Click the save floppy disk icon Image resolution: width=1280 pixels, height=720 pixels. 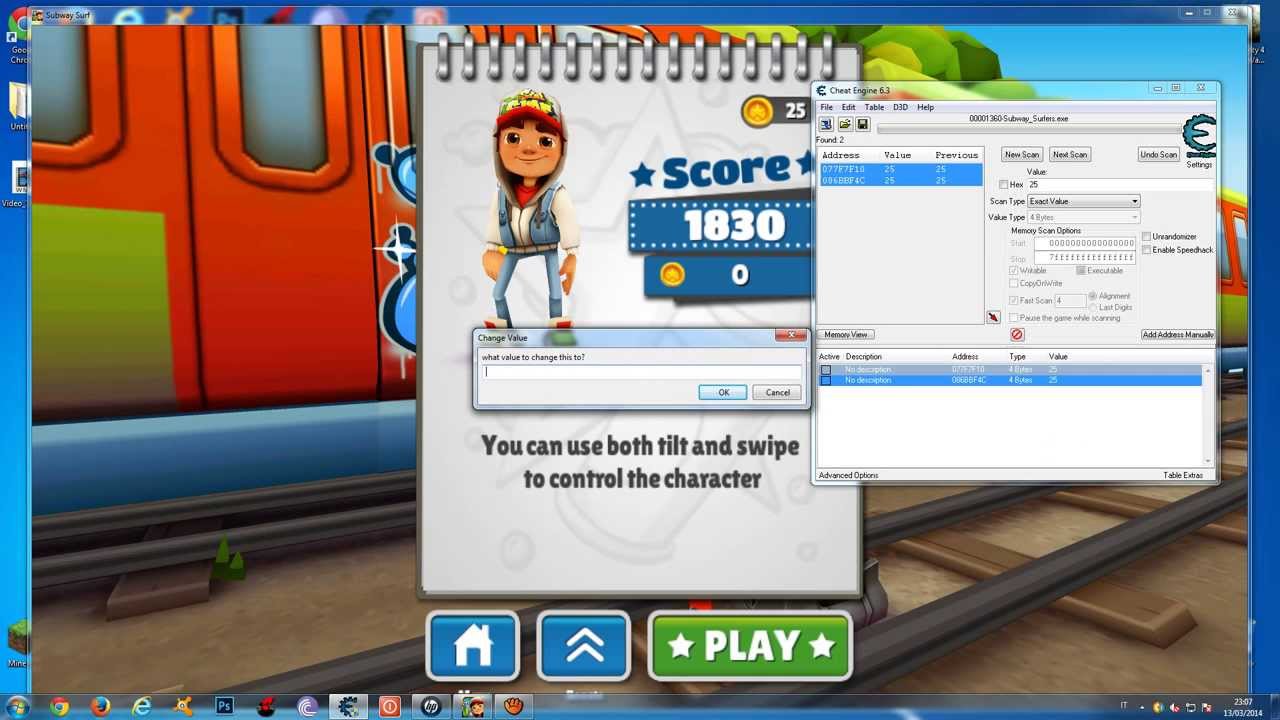[863, 124]
